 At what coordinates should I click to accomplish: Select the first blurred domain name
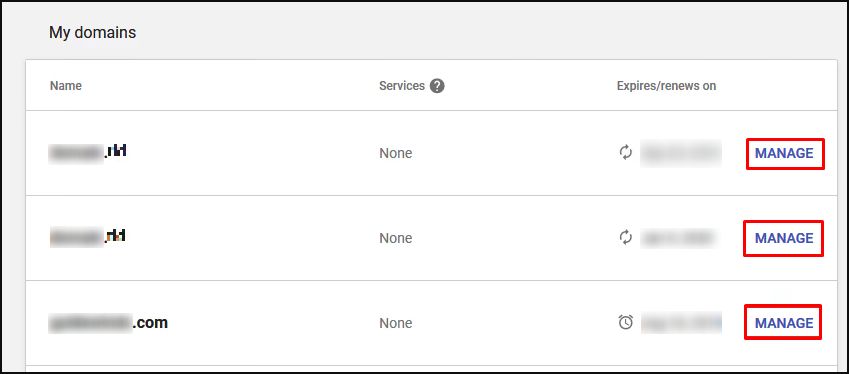click(88, 152)
